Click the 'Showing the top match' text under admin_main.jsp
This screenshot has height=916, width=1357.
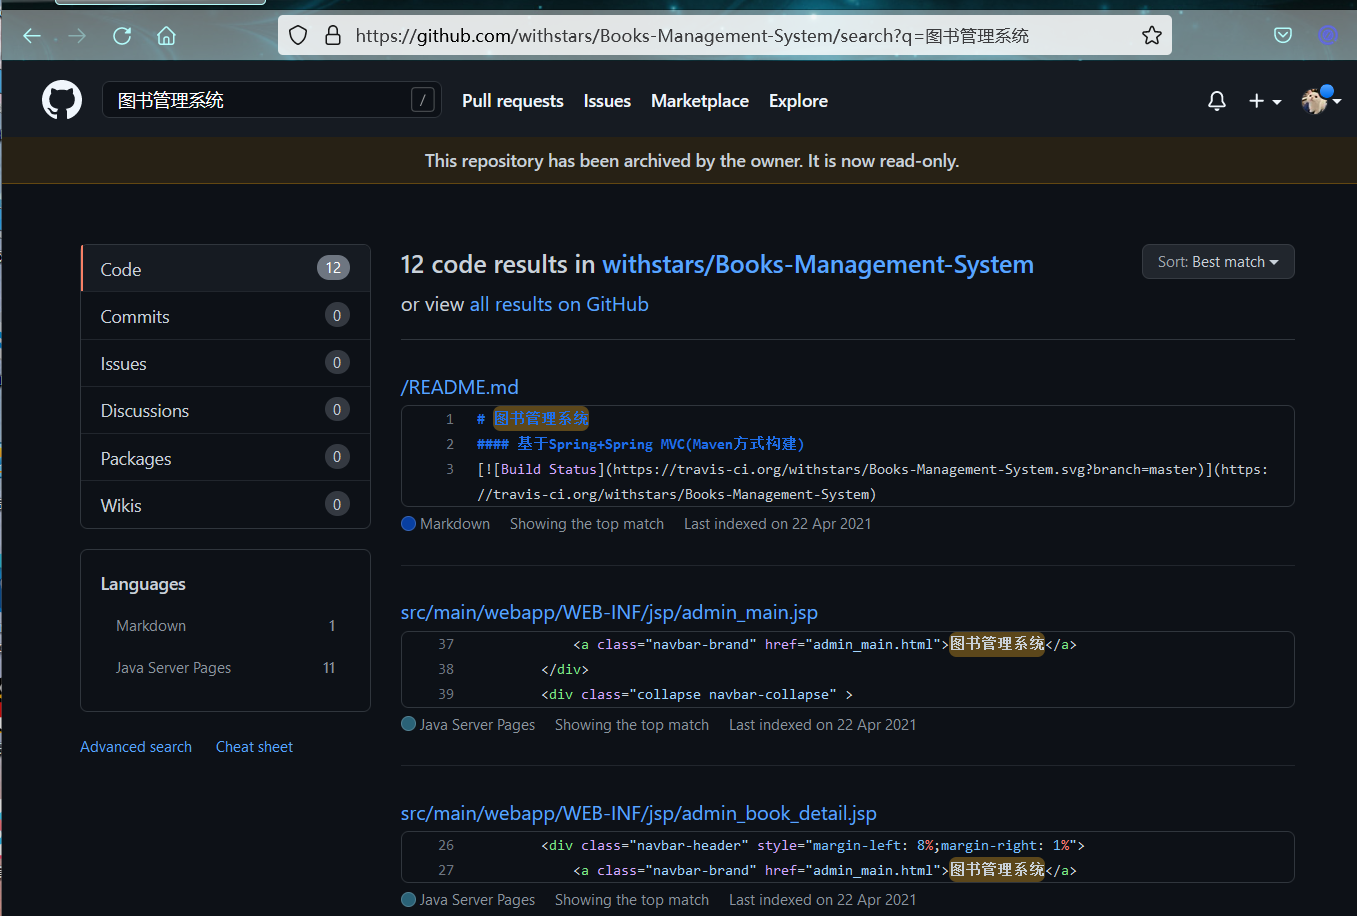pyautogui.click(x=632, y=725)
